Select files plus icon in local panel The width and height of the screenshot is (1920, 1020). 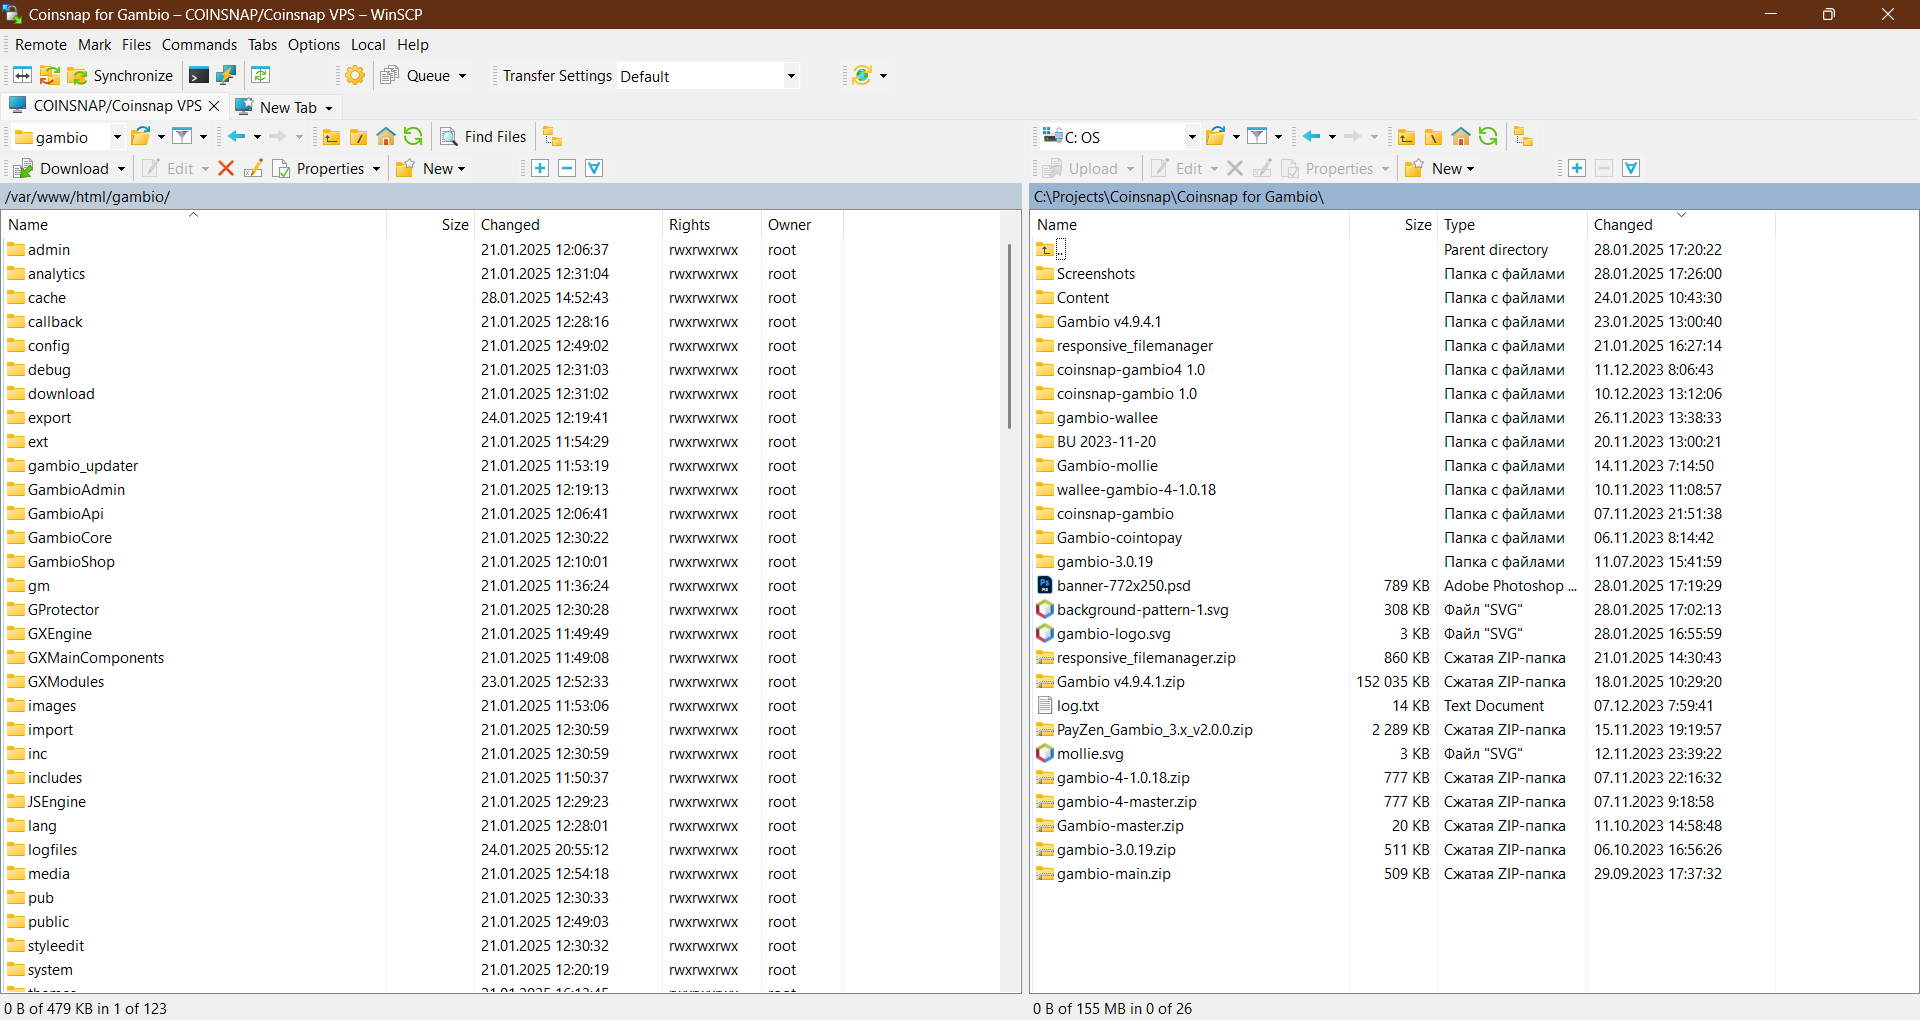(1577, 168)
